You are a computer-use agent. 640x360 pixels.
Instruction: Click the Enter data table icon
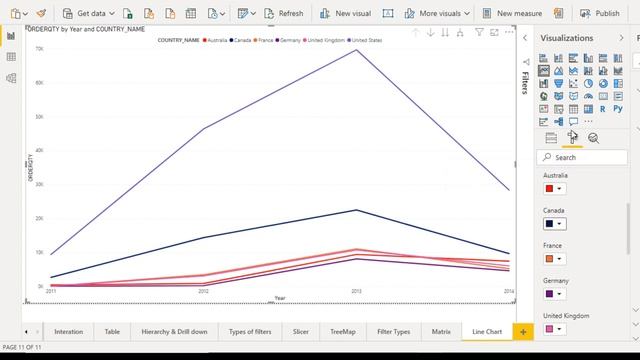click(191, 13)
